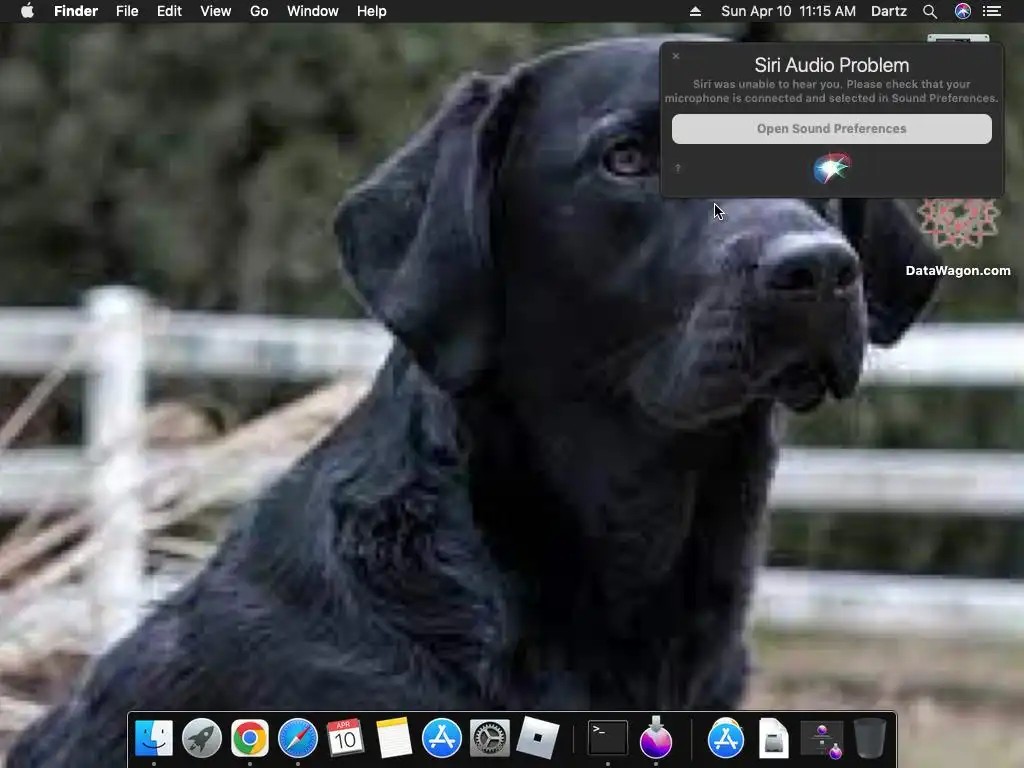Click the Siri Audio Problem title text

[831, 65]
